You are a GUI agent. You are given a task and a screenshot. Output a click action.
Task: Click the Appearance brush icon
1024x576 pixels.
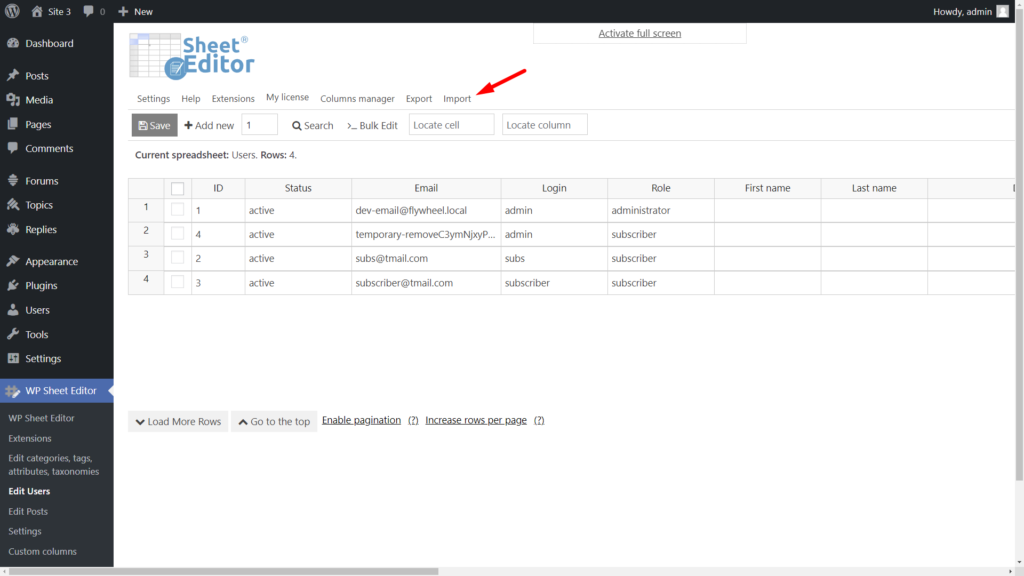coord(13,261)
